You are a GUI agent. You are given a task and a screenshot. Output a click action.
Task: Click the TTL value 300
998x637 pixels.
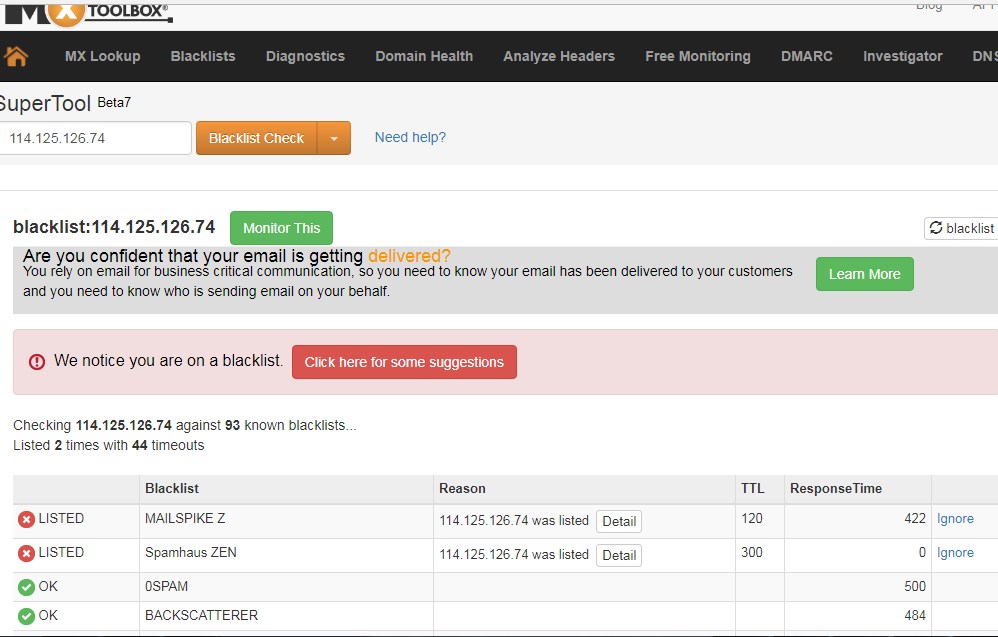tap(752, 552)
